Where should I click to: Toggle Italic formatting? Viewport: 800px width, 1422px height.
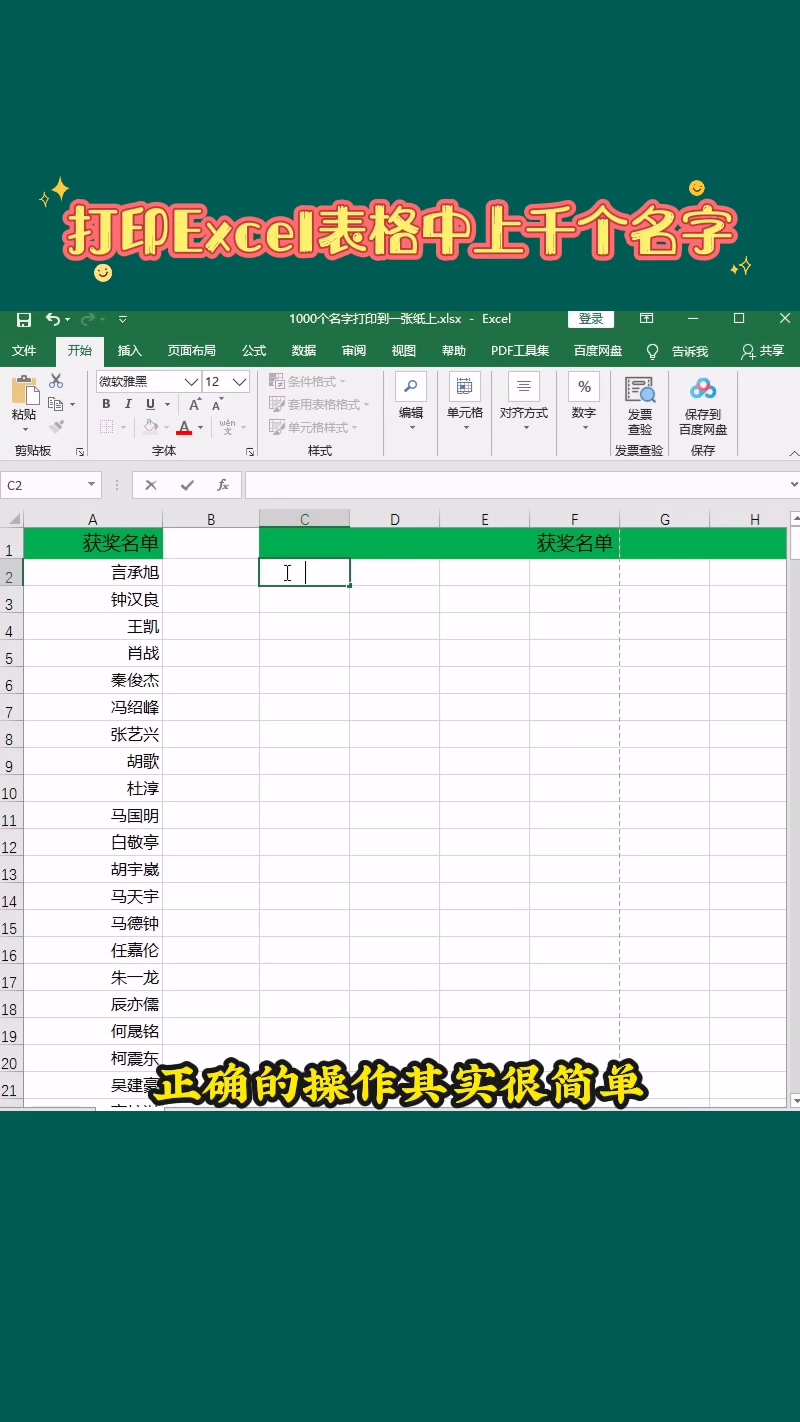128,404
